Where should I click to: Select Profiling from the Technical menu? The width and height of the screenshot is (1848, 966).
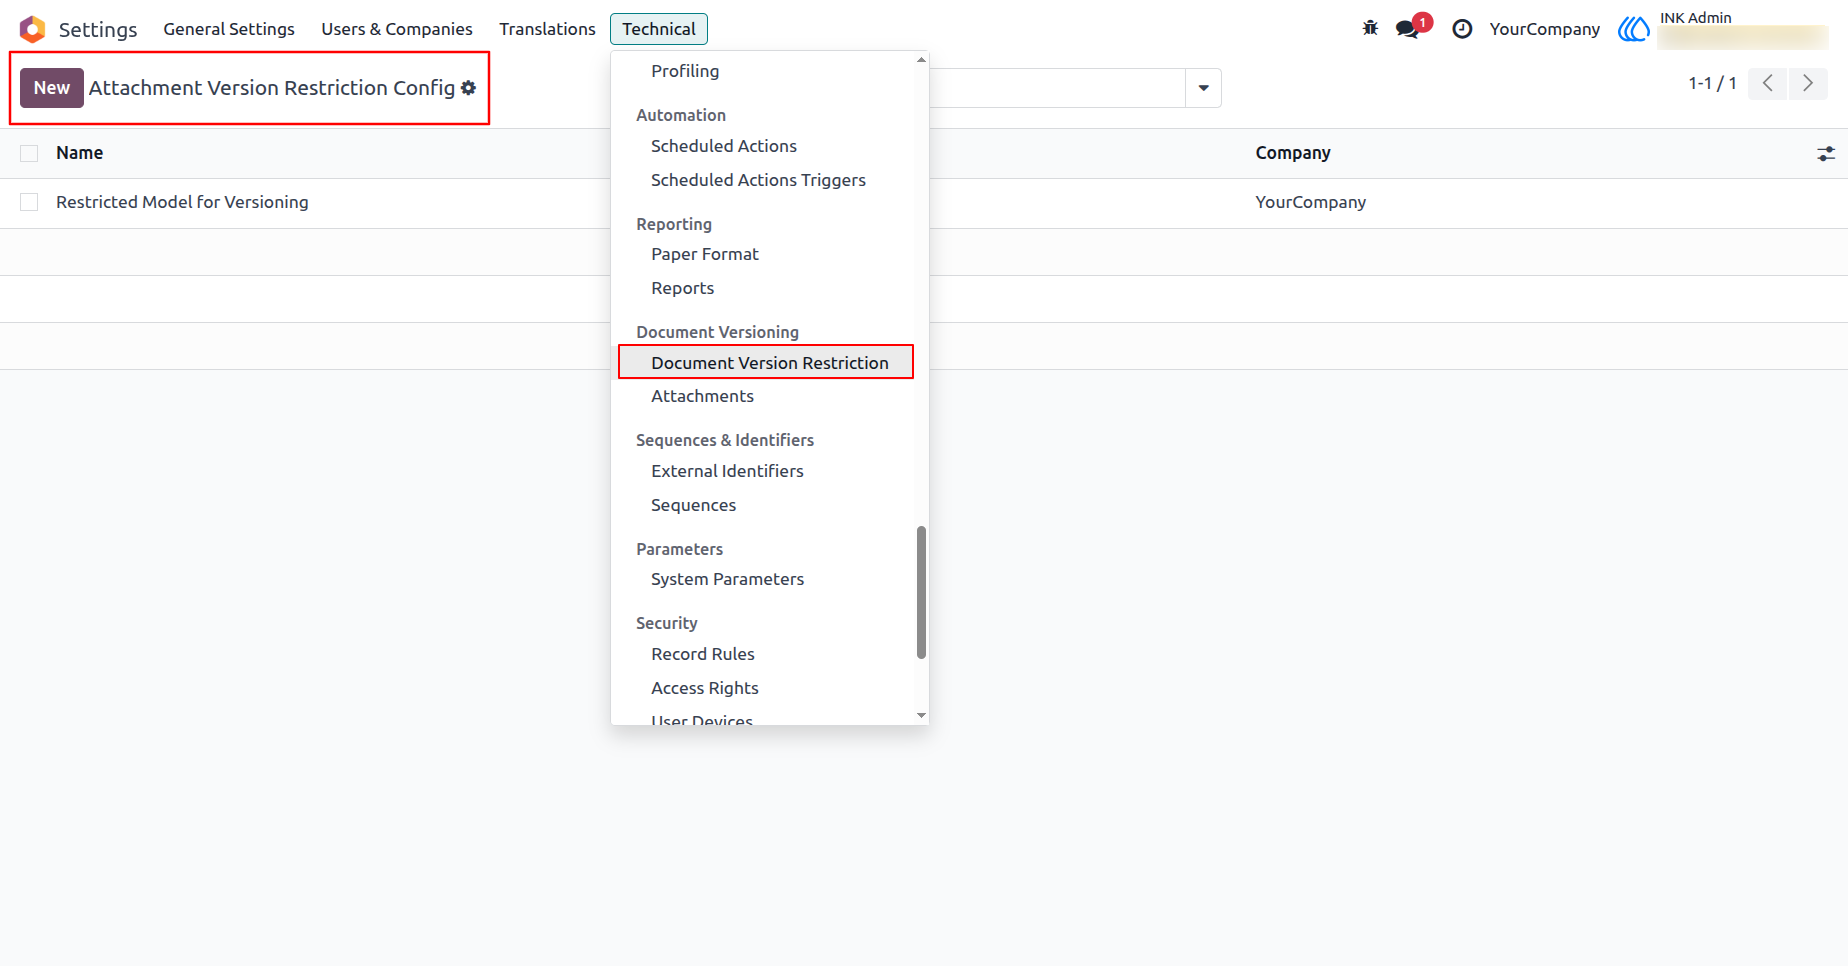(685, 71)
